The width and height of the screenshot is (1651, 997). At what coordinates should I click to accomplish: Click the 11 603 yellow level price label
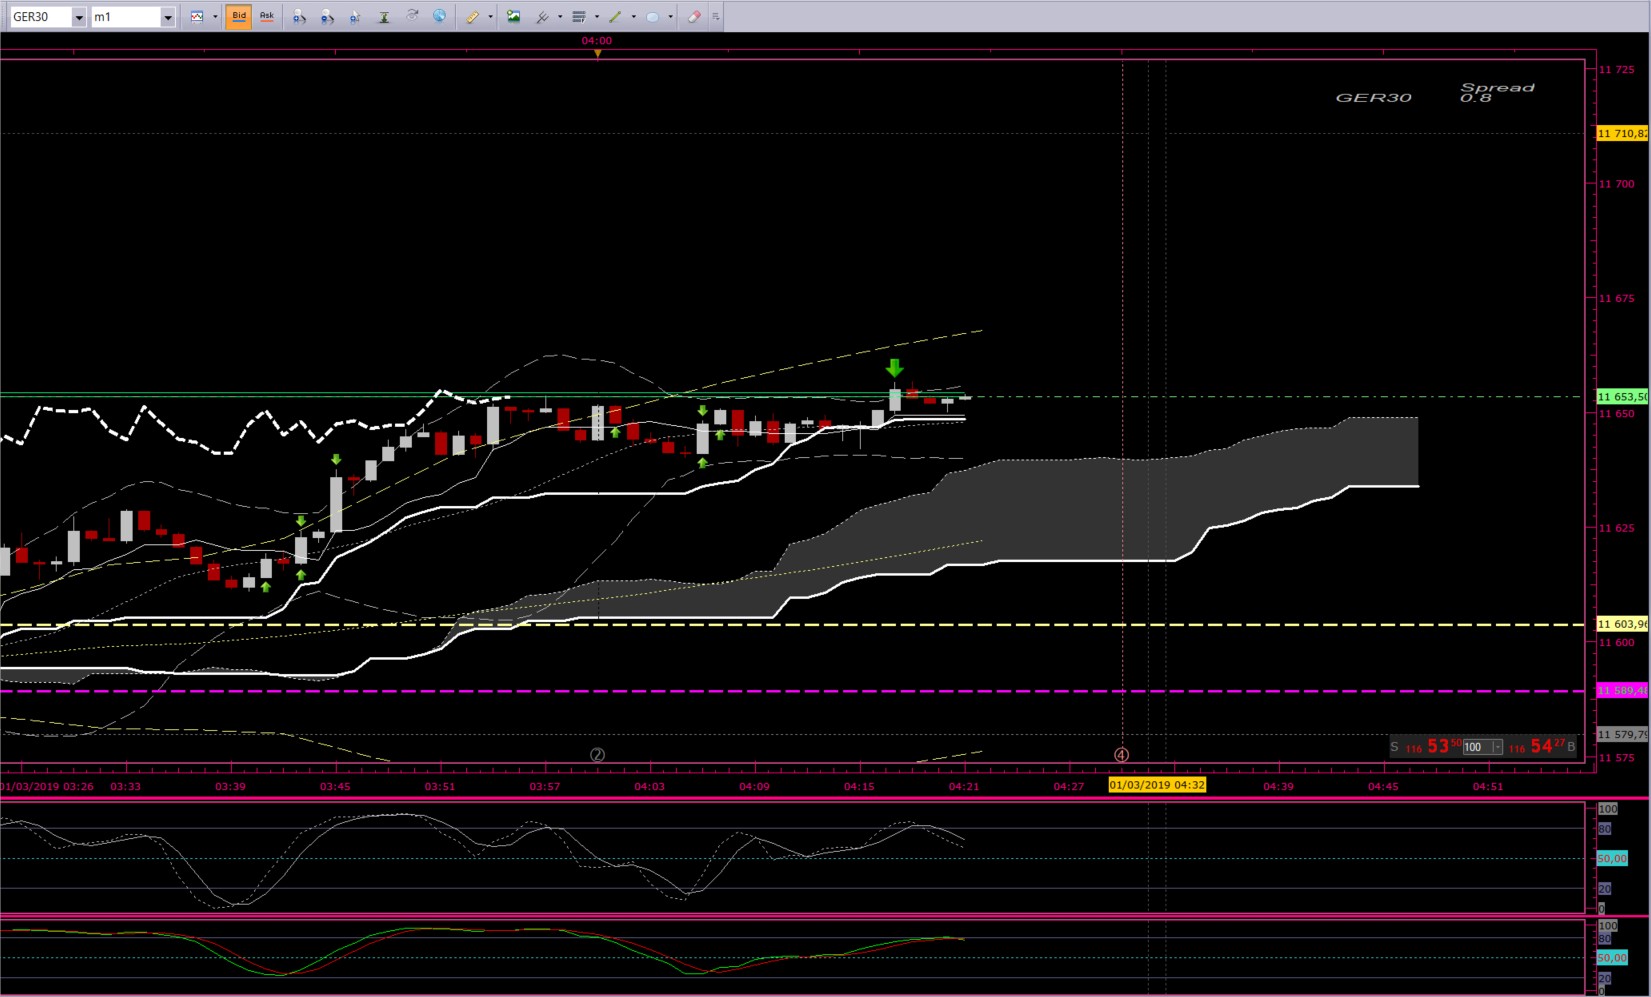click(x=1622, y=624)
